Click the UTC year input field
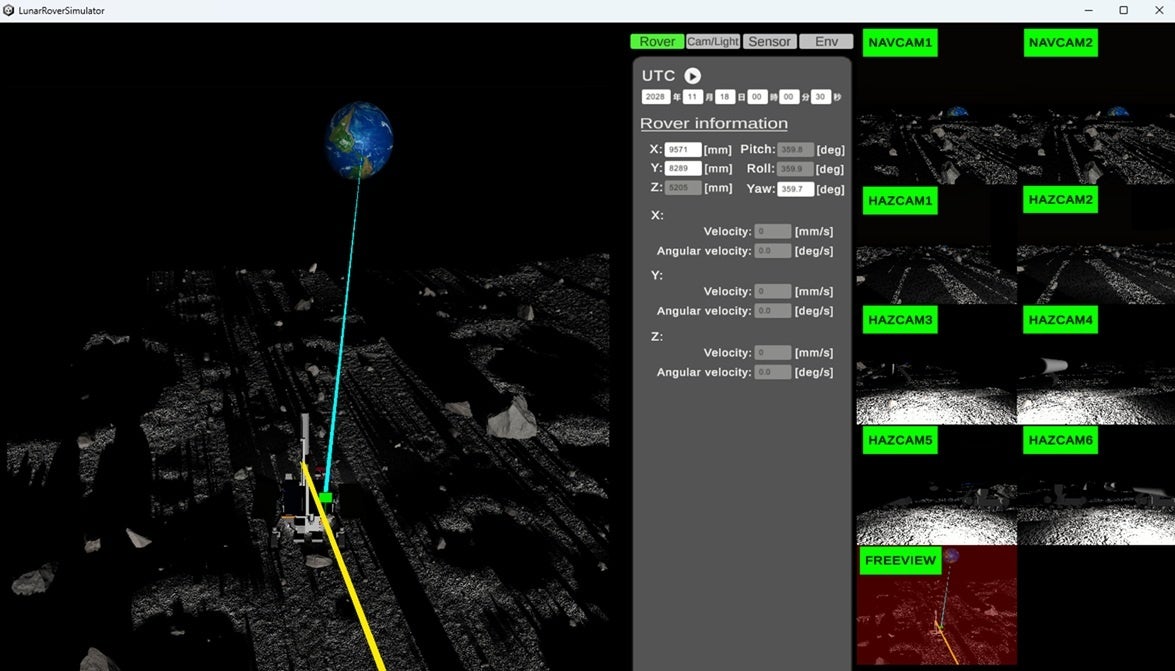Viewport: 1175px width, 671px height. pyautogui.click(x=655, y=97)
